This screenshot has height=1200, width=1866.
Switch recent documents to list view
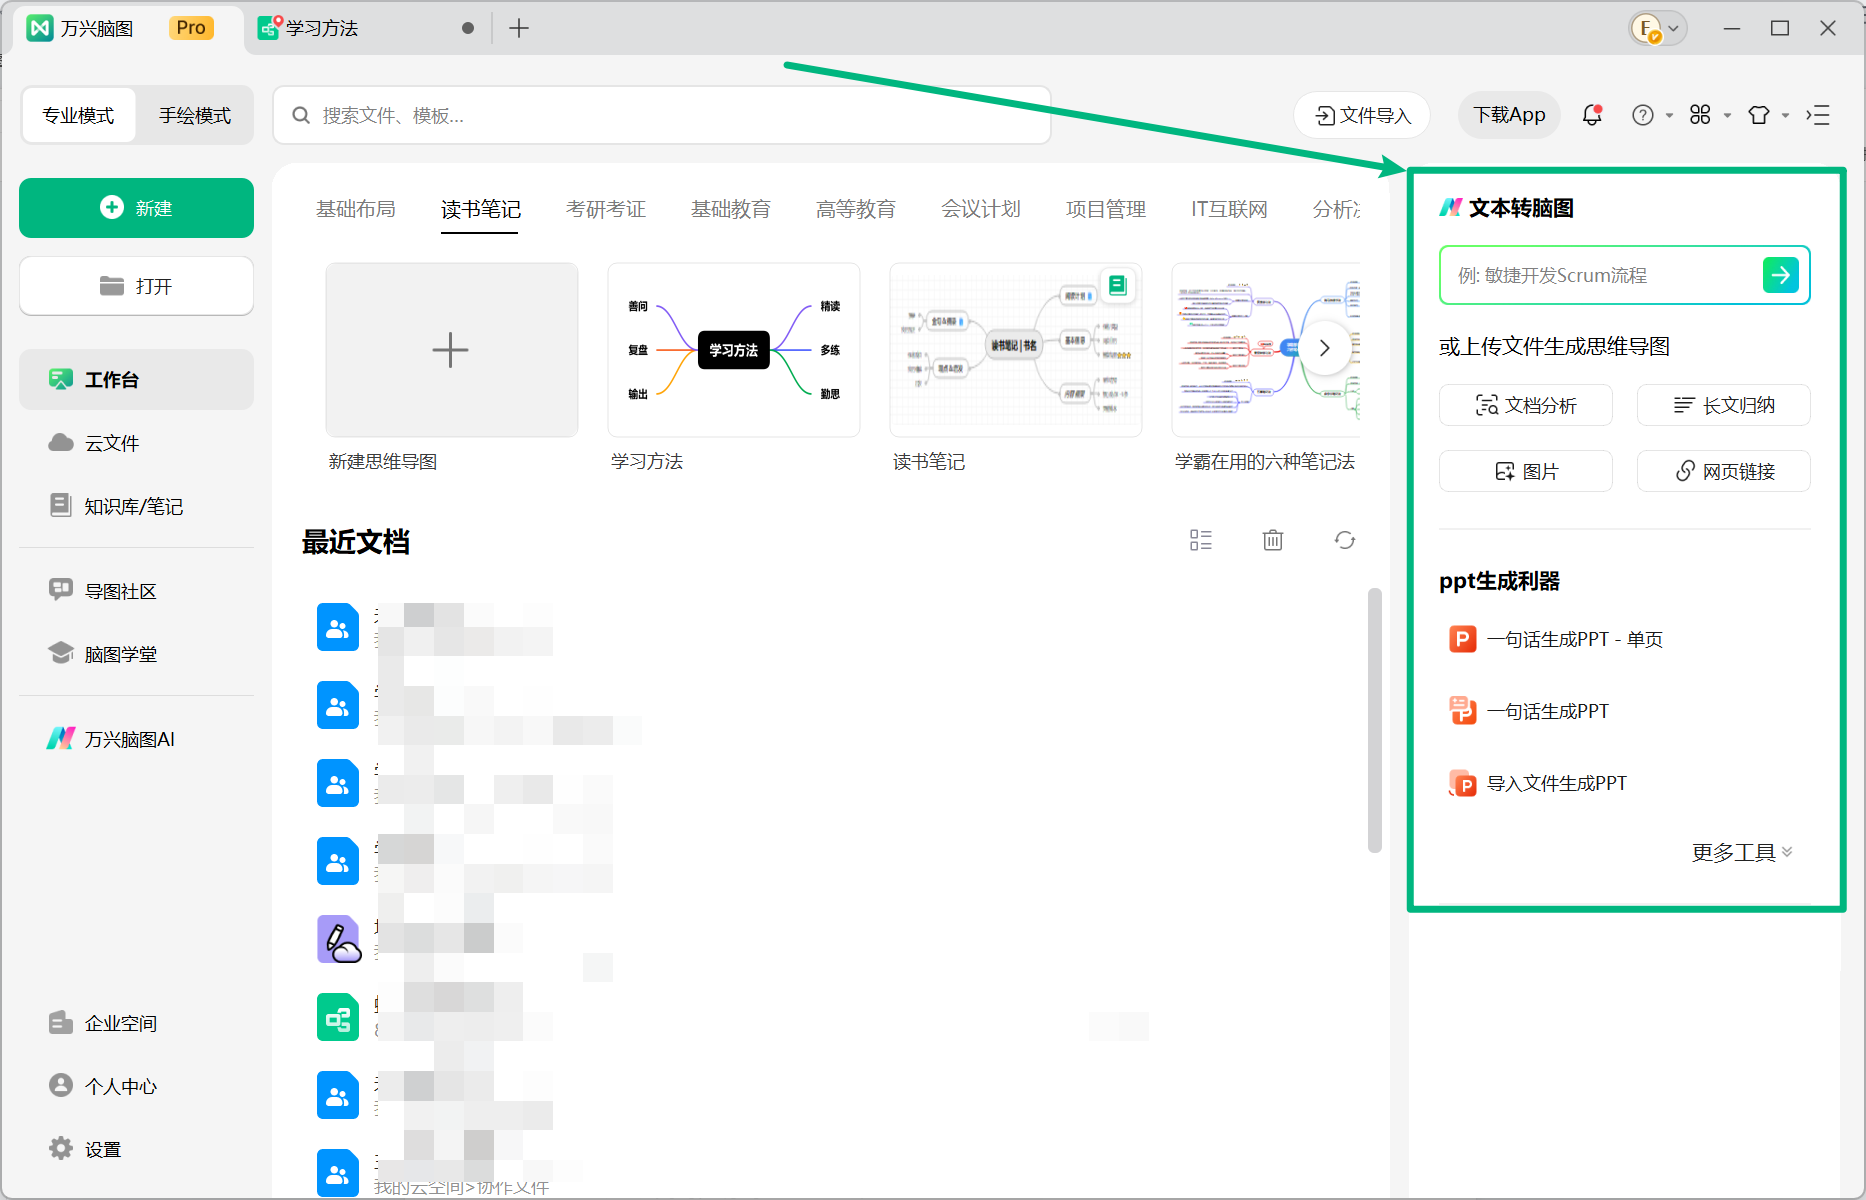tap(1200, 540)
